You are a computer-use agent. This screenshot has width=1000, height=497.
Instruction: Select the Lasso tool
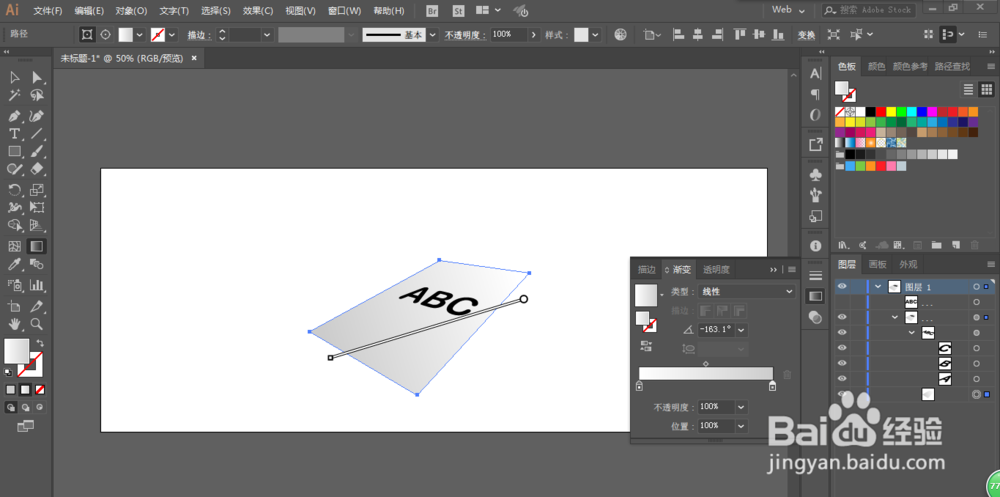pyautogui.click(x=37, y=96)
